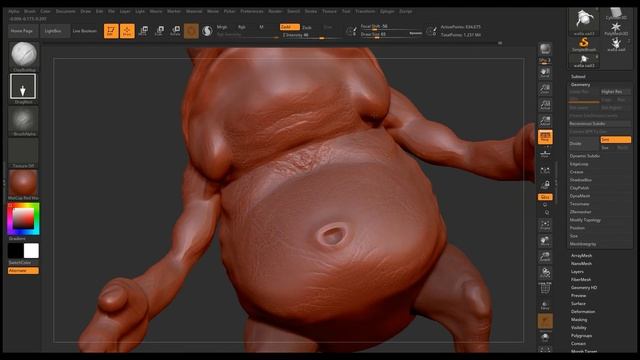This screenshot has width=640, height=360.
Task: Toggle Live Boolean mode
Action: (84, 31)
